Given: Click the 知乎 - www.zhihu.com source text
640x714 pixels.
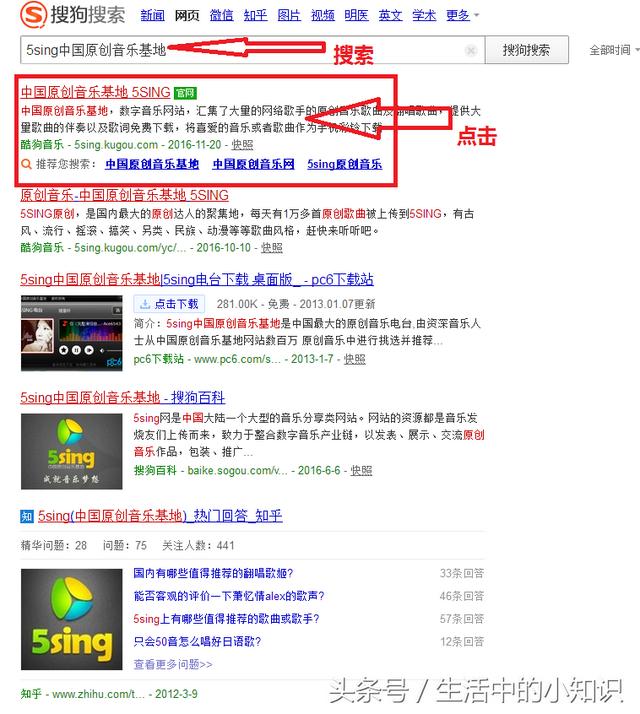Looking at the screenshot, I should click(x=82, y=694).
